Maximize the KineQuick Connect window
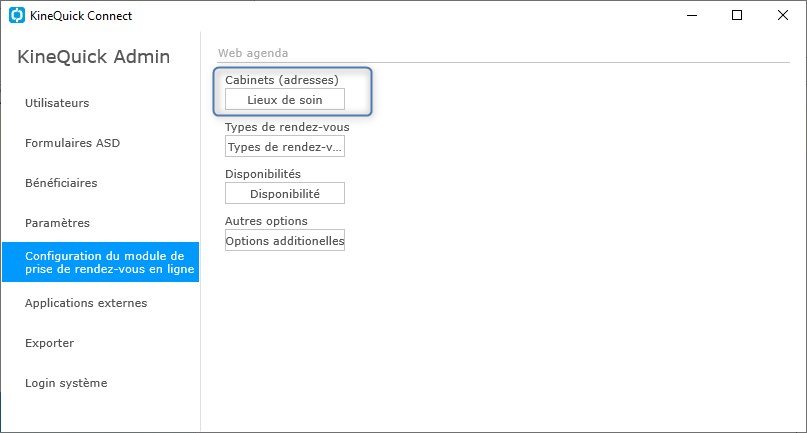The height and width of the screenshot is (433, 807). pyautogui.click(x=737, y=15)
